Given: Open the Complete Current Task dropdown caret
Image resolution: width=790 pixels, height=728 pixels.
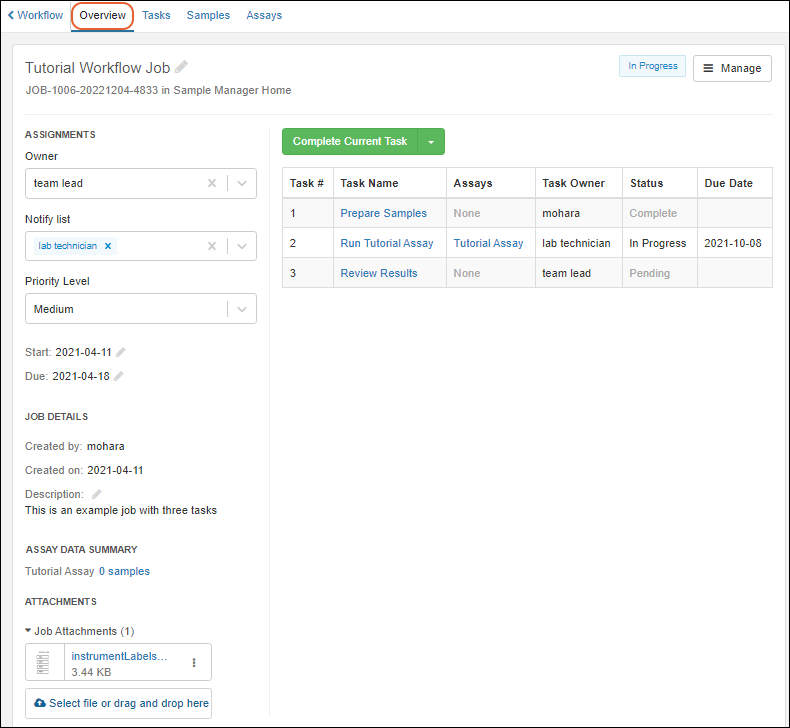Looking at the screenshot, I should (431, 142).
